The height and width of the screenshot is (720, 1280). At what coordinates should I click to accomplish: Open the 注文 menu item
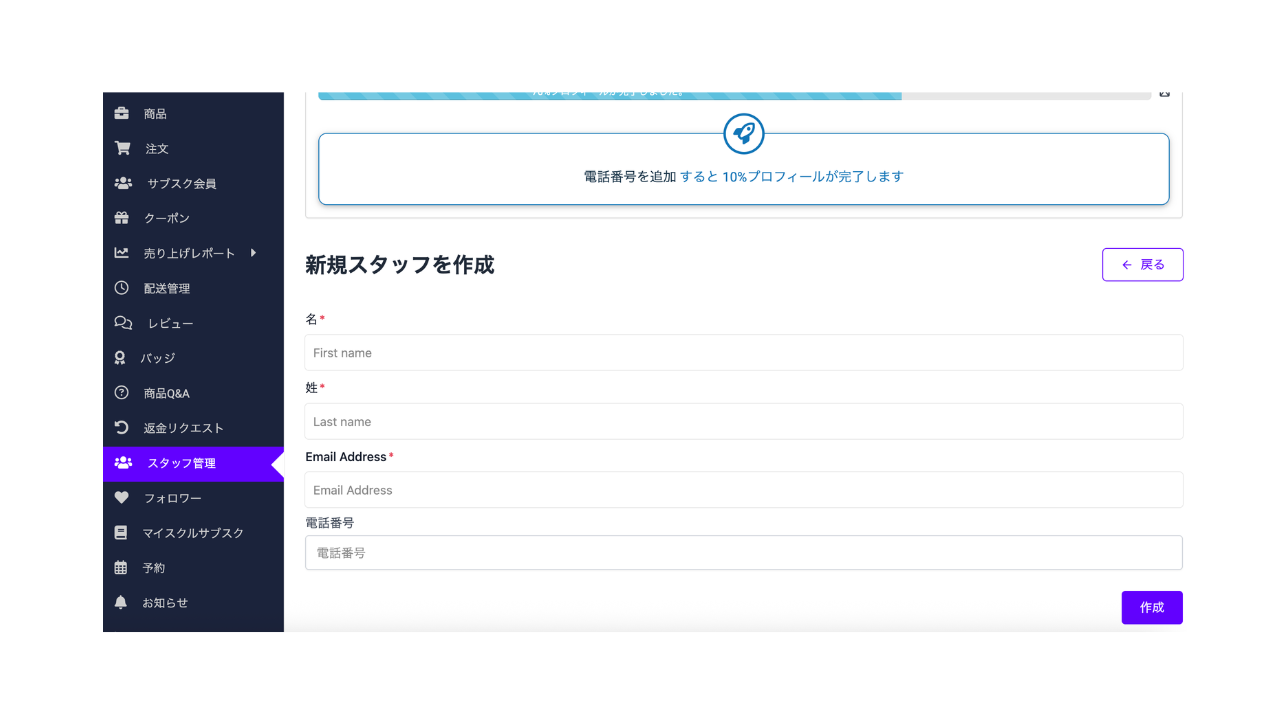pos(193,149)
